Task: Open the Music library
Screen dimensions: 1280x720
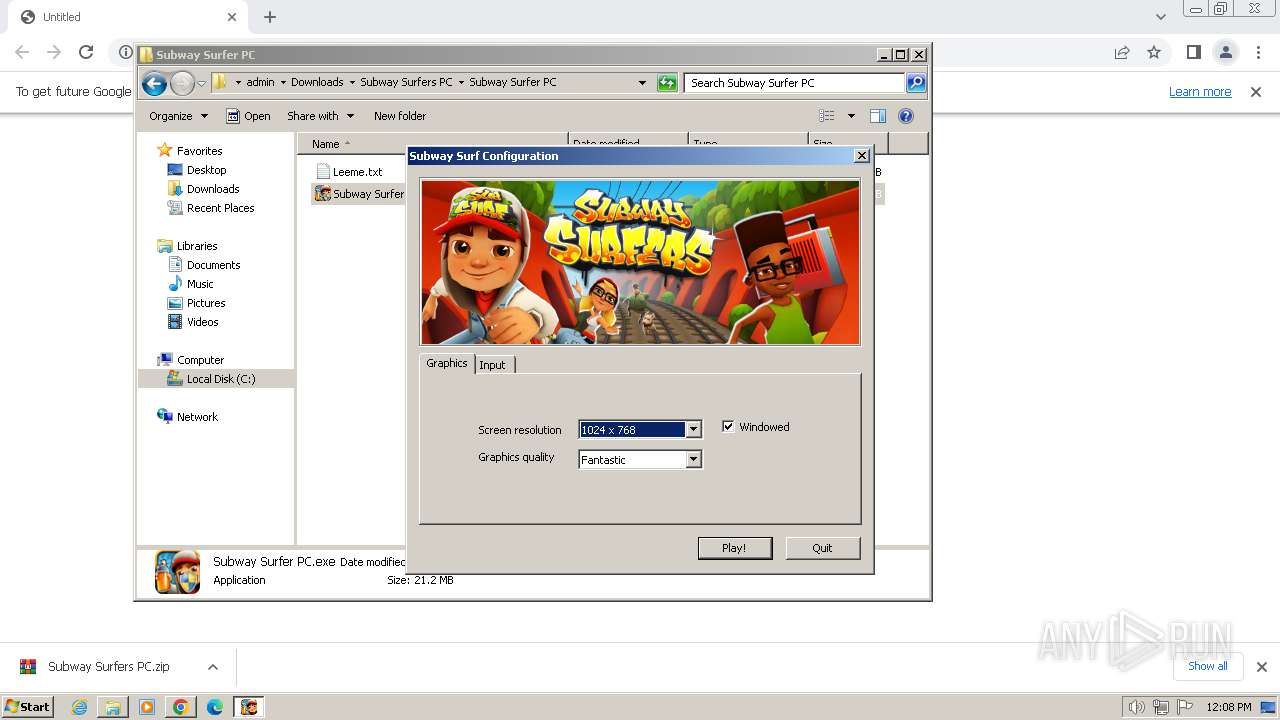Action: [200, 284]
